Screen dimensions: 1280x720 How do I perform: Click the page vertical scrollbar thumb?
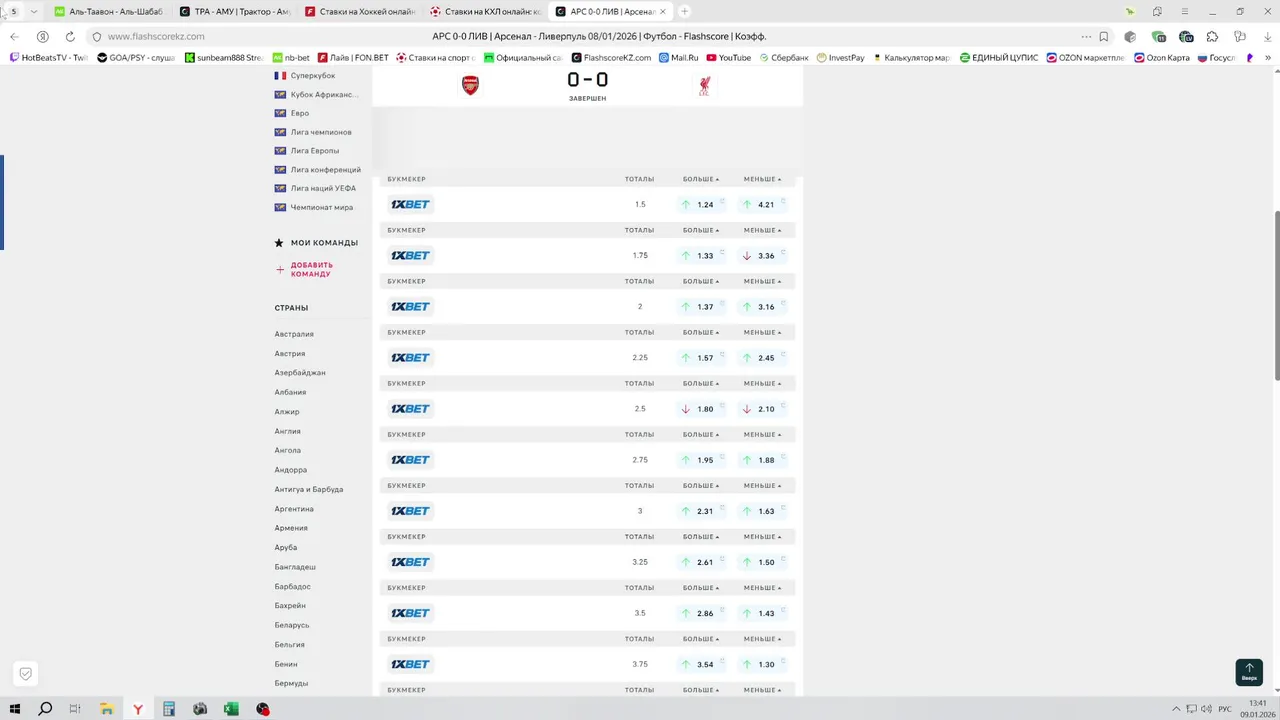coord(1276,295)
